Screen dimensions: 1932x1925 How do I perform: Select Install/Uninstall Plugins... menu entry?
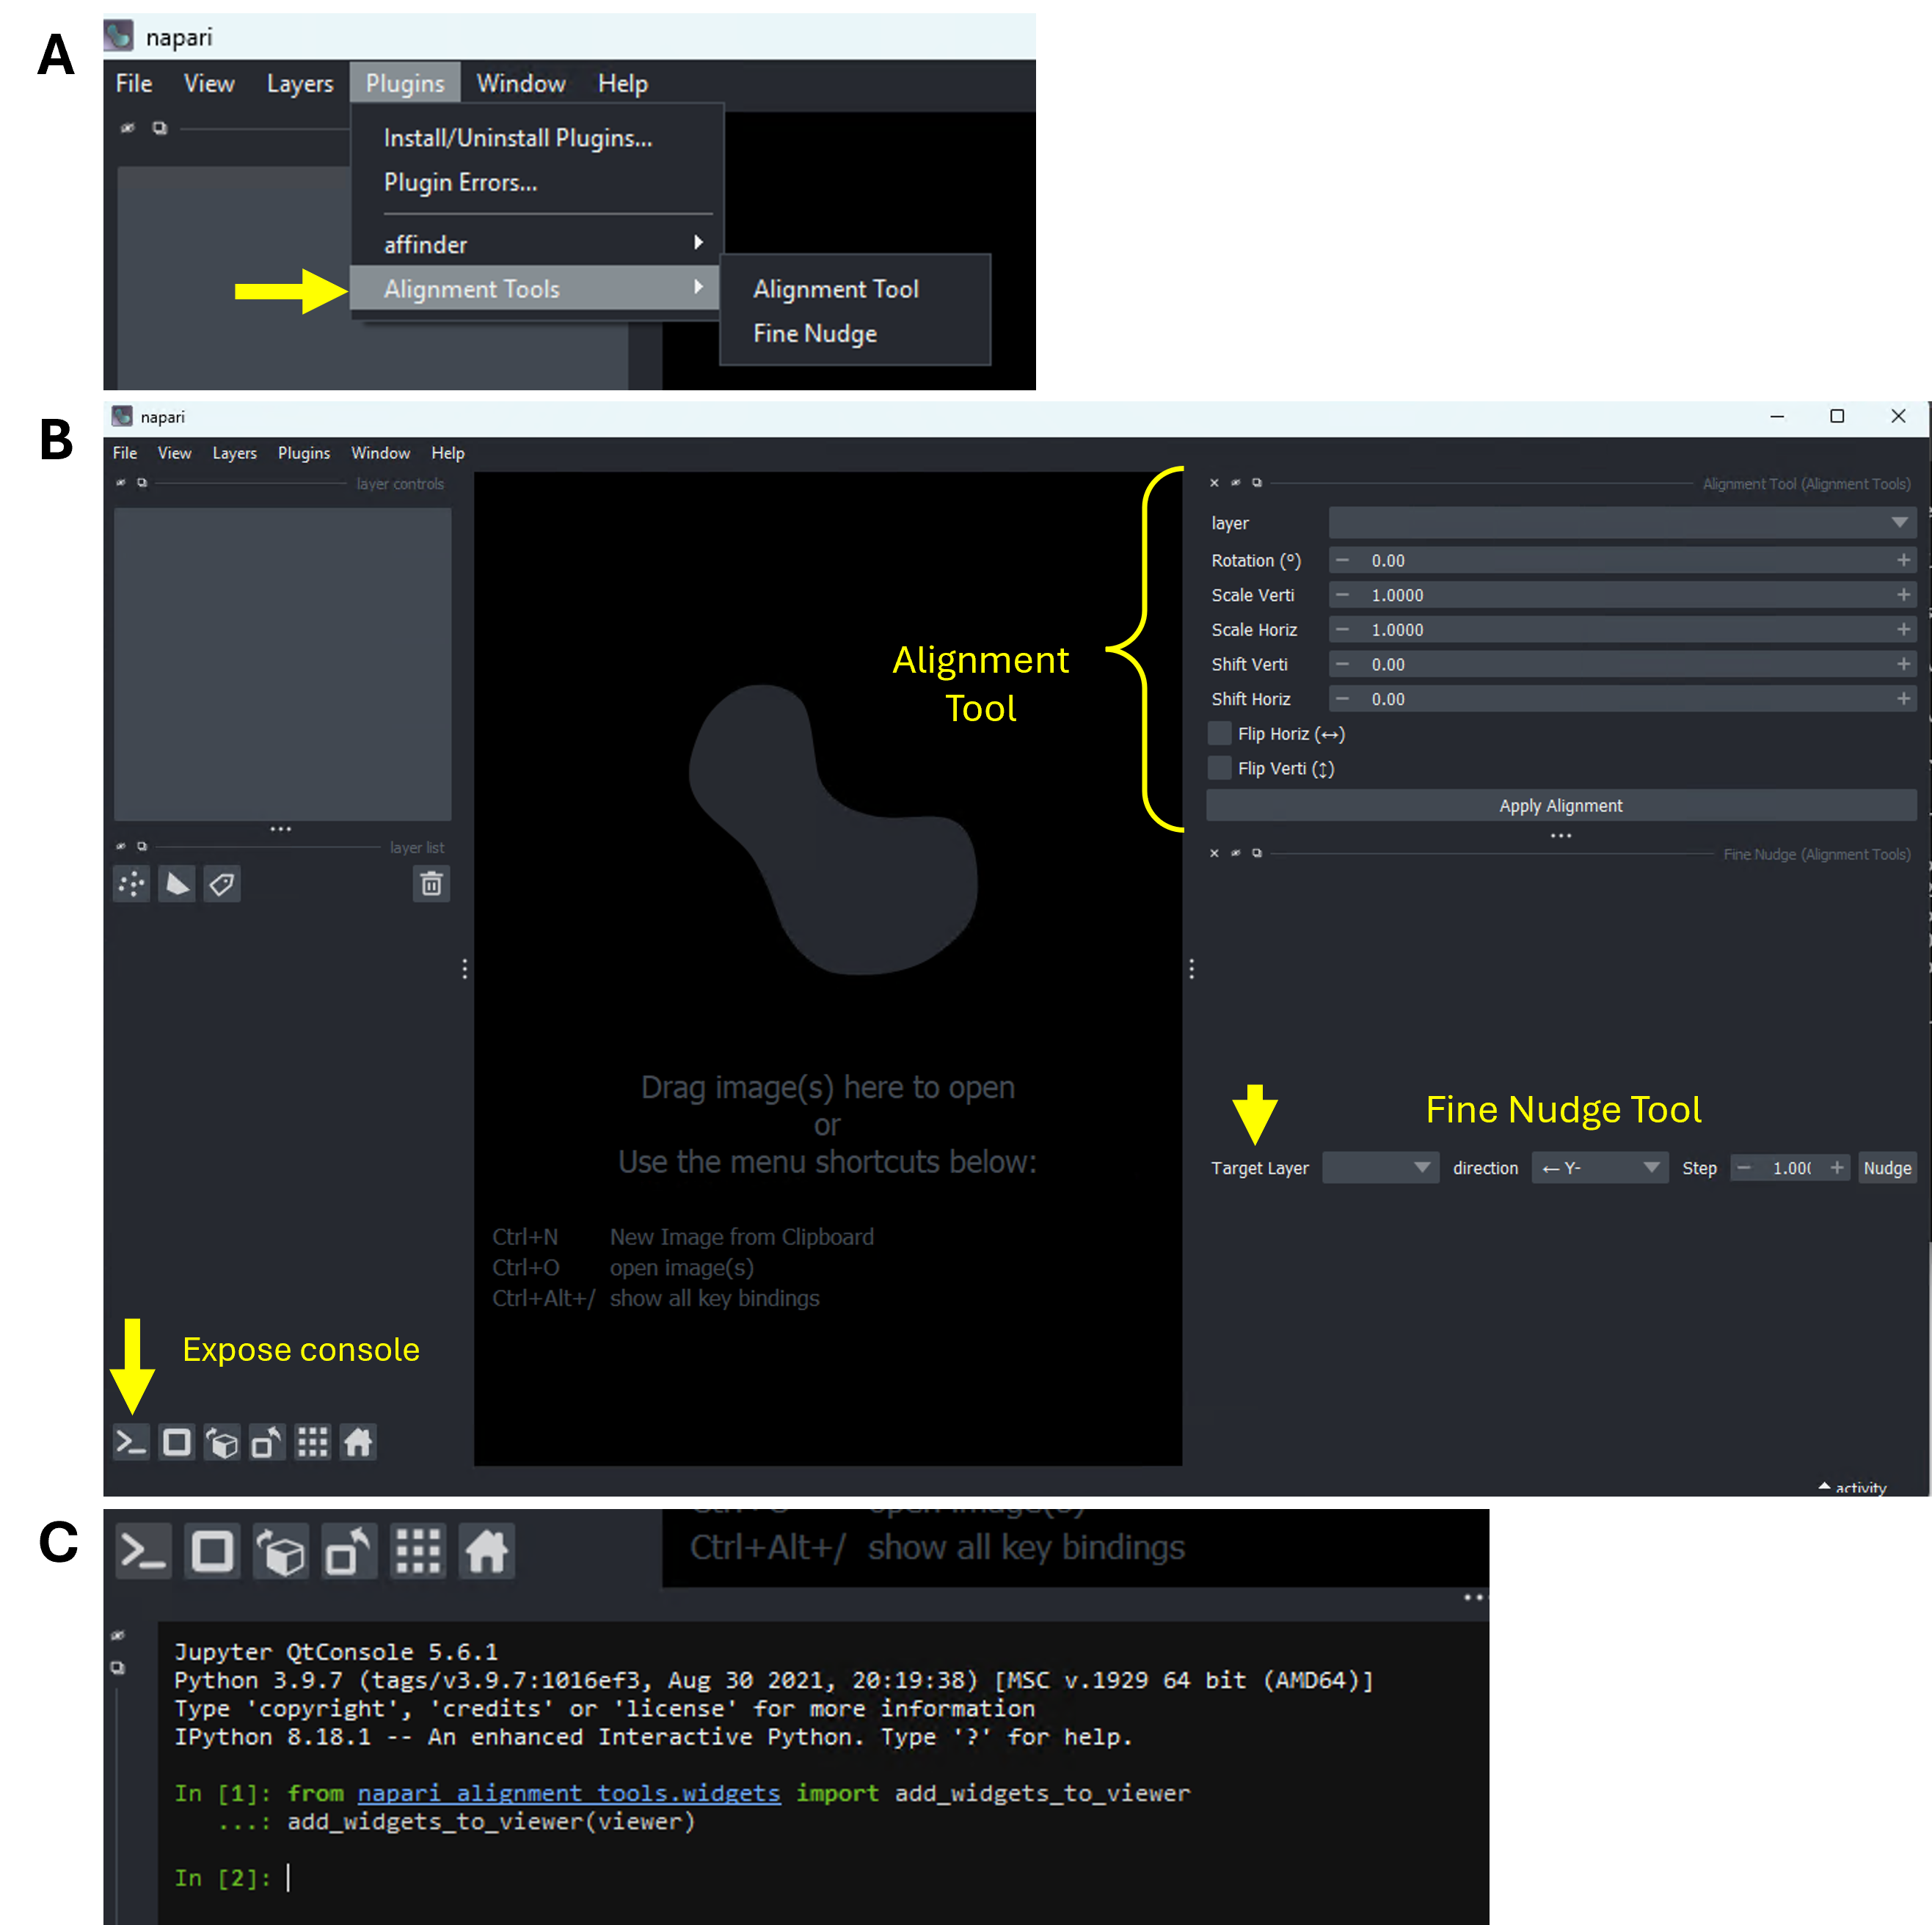click(518, 138)
